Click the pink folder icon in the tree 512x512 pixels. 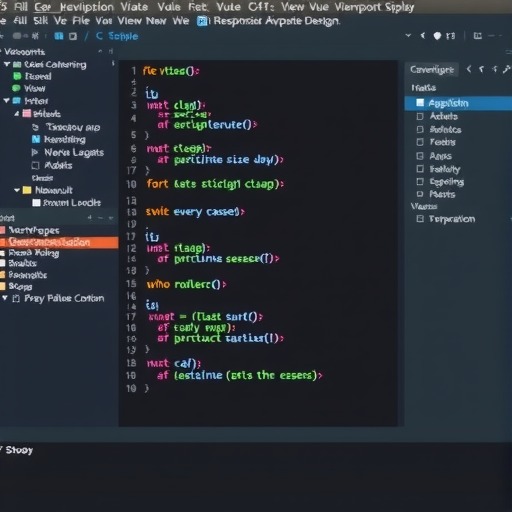click(x=27, y=114)
